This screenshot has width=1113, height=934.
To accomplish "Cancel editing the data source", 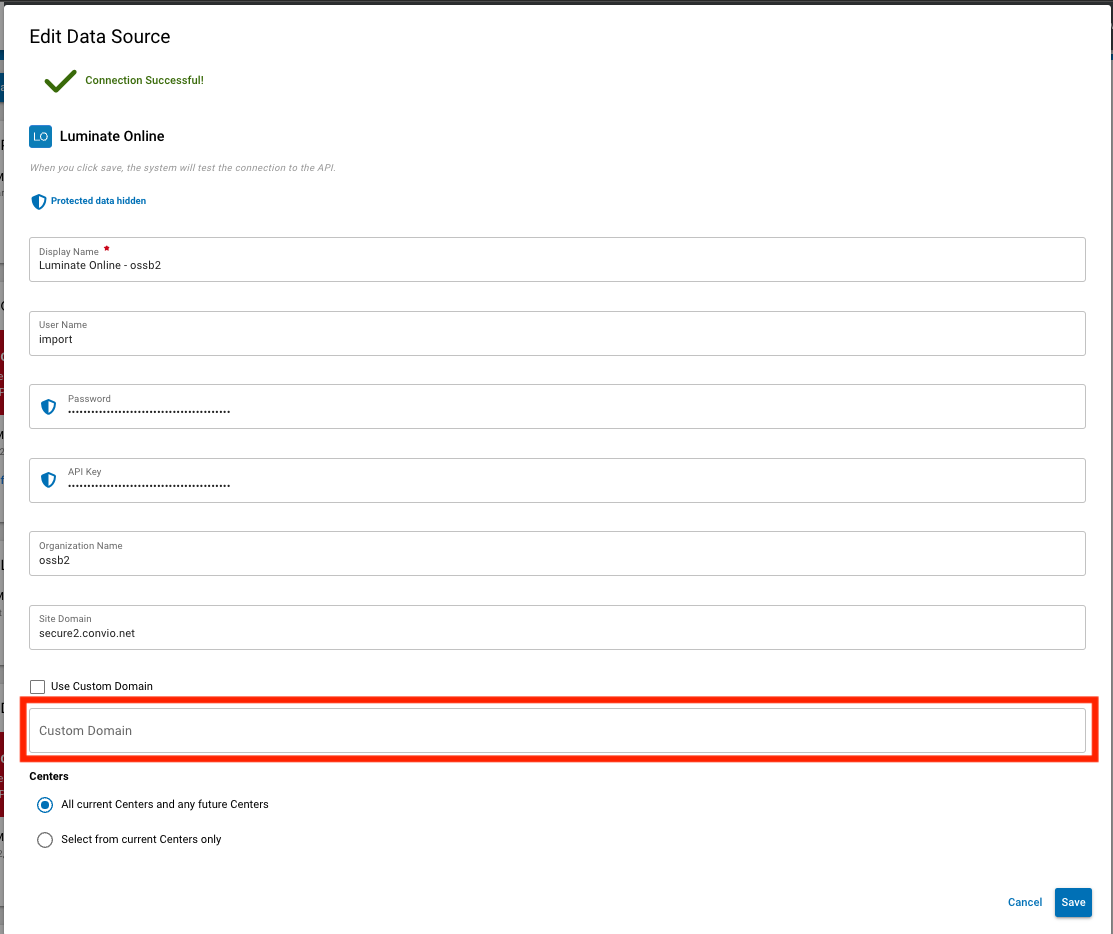I will pos(1024,902).
